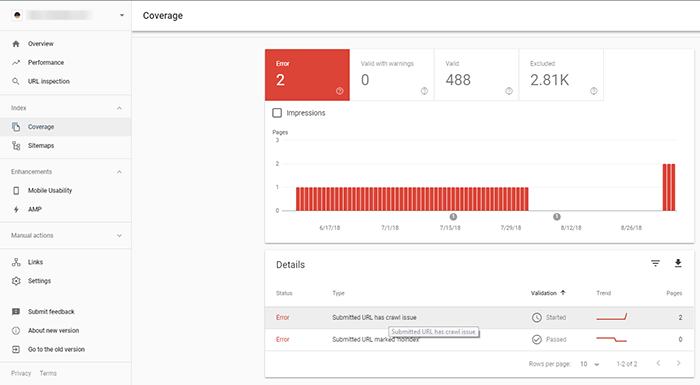Click annotation marker near 7/15/18
Image resolution: width=700 pixels, height=385 pixels.
454,217
